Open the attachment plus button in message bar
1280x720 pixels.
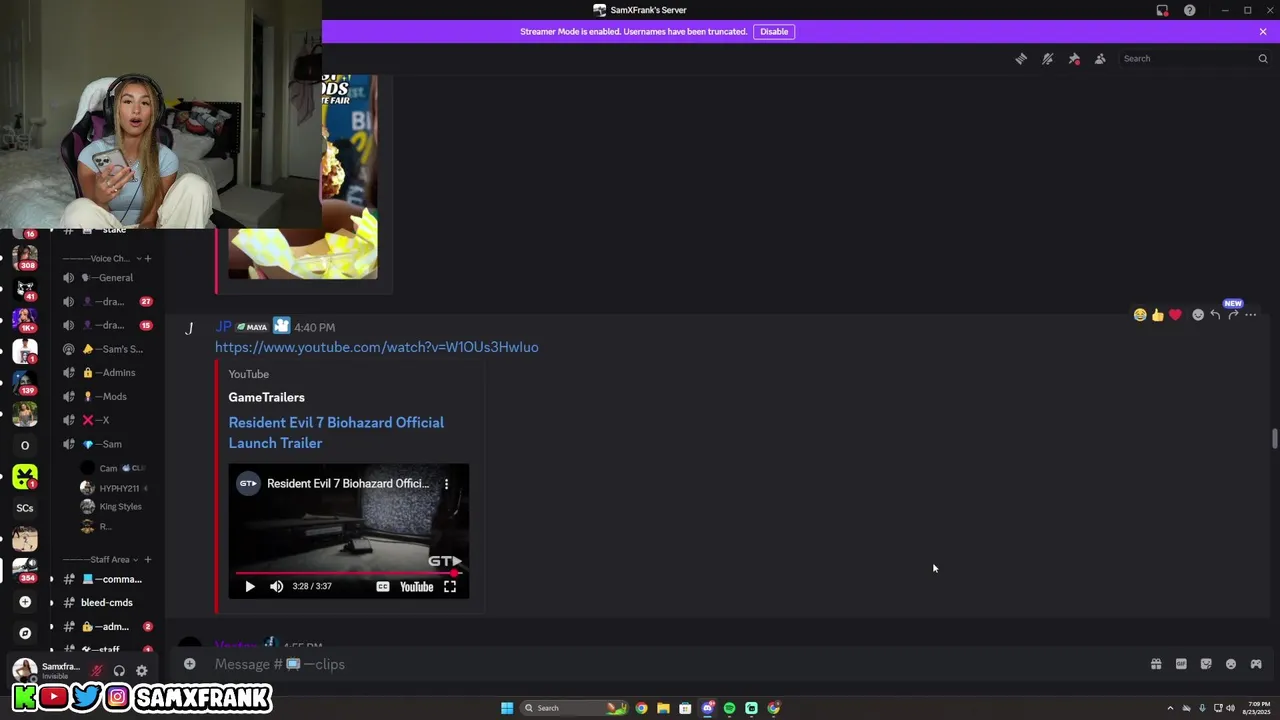(189, 664)
